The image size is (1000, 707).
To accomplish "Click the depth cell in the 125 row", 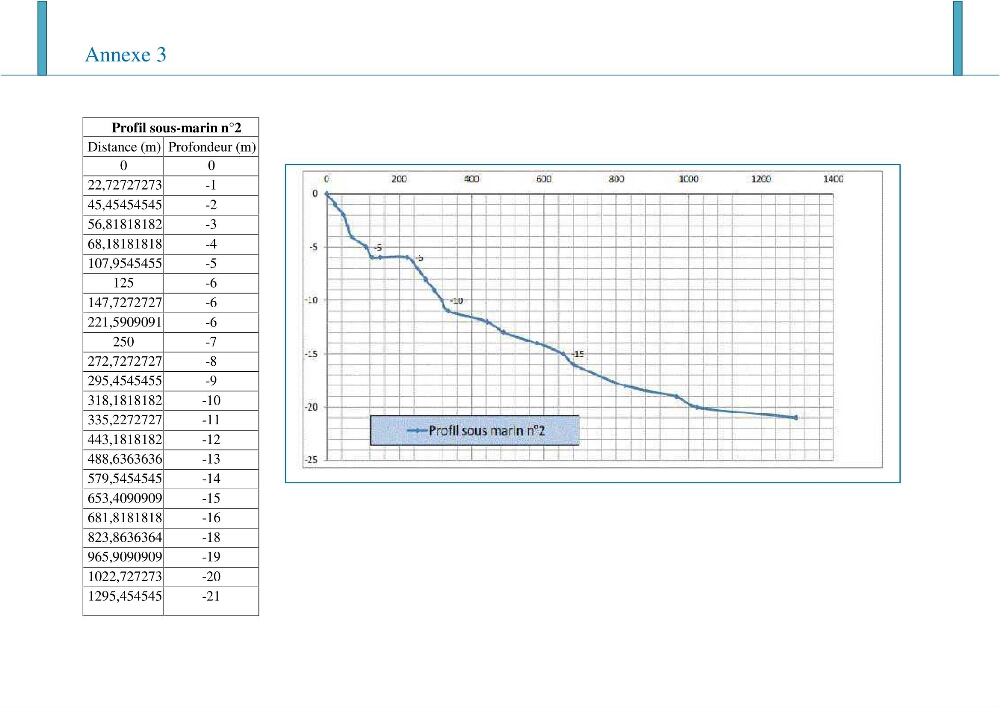I will click(211, 283).
